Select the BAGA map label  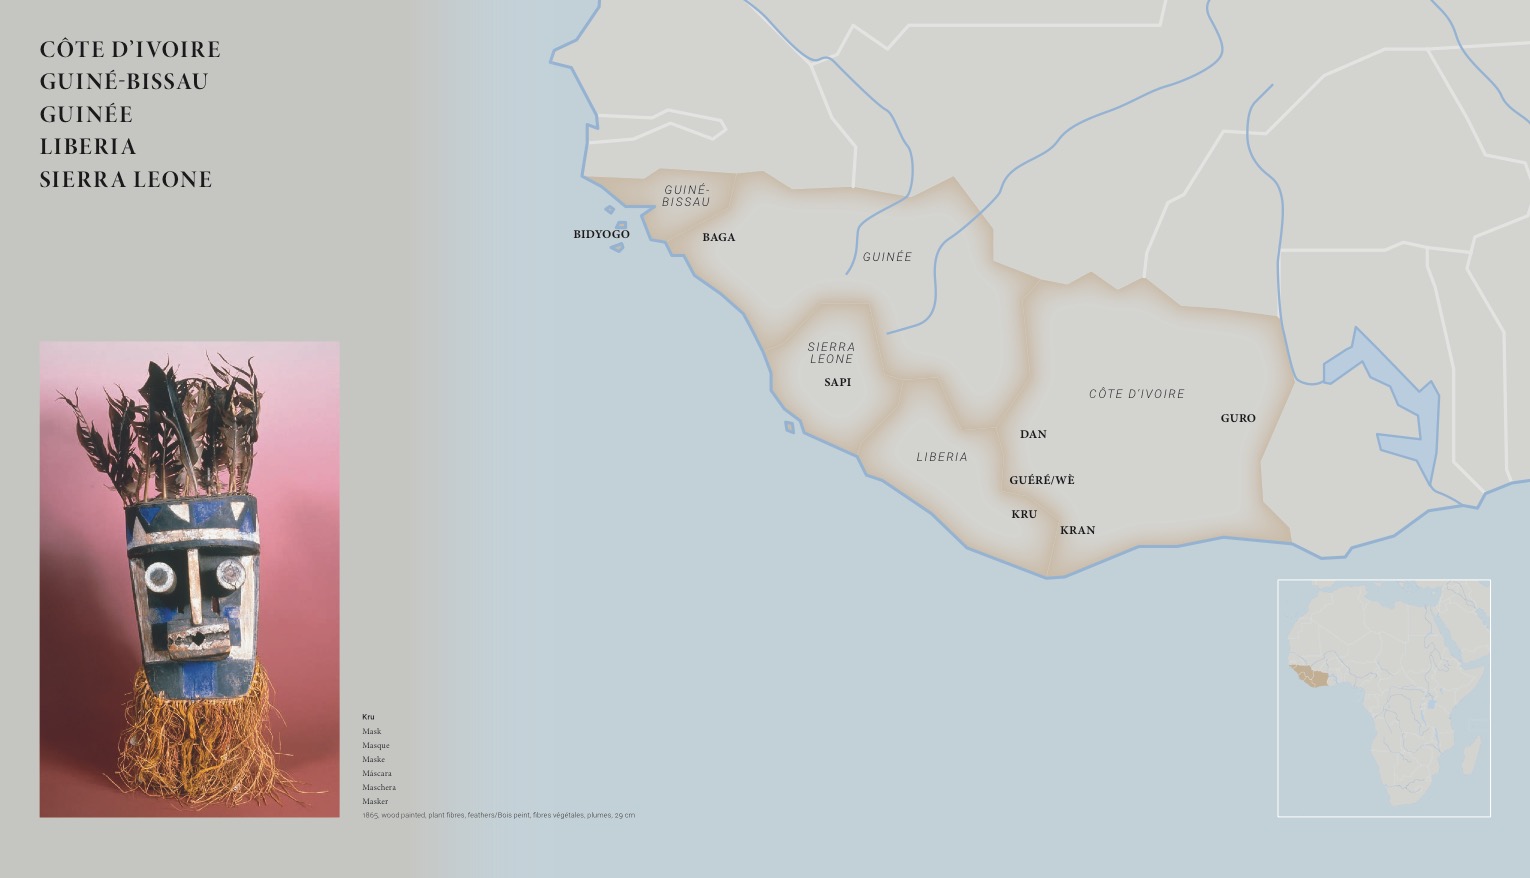pyautogui.click(x=718, y=237)
